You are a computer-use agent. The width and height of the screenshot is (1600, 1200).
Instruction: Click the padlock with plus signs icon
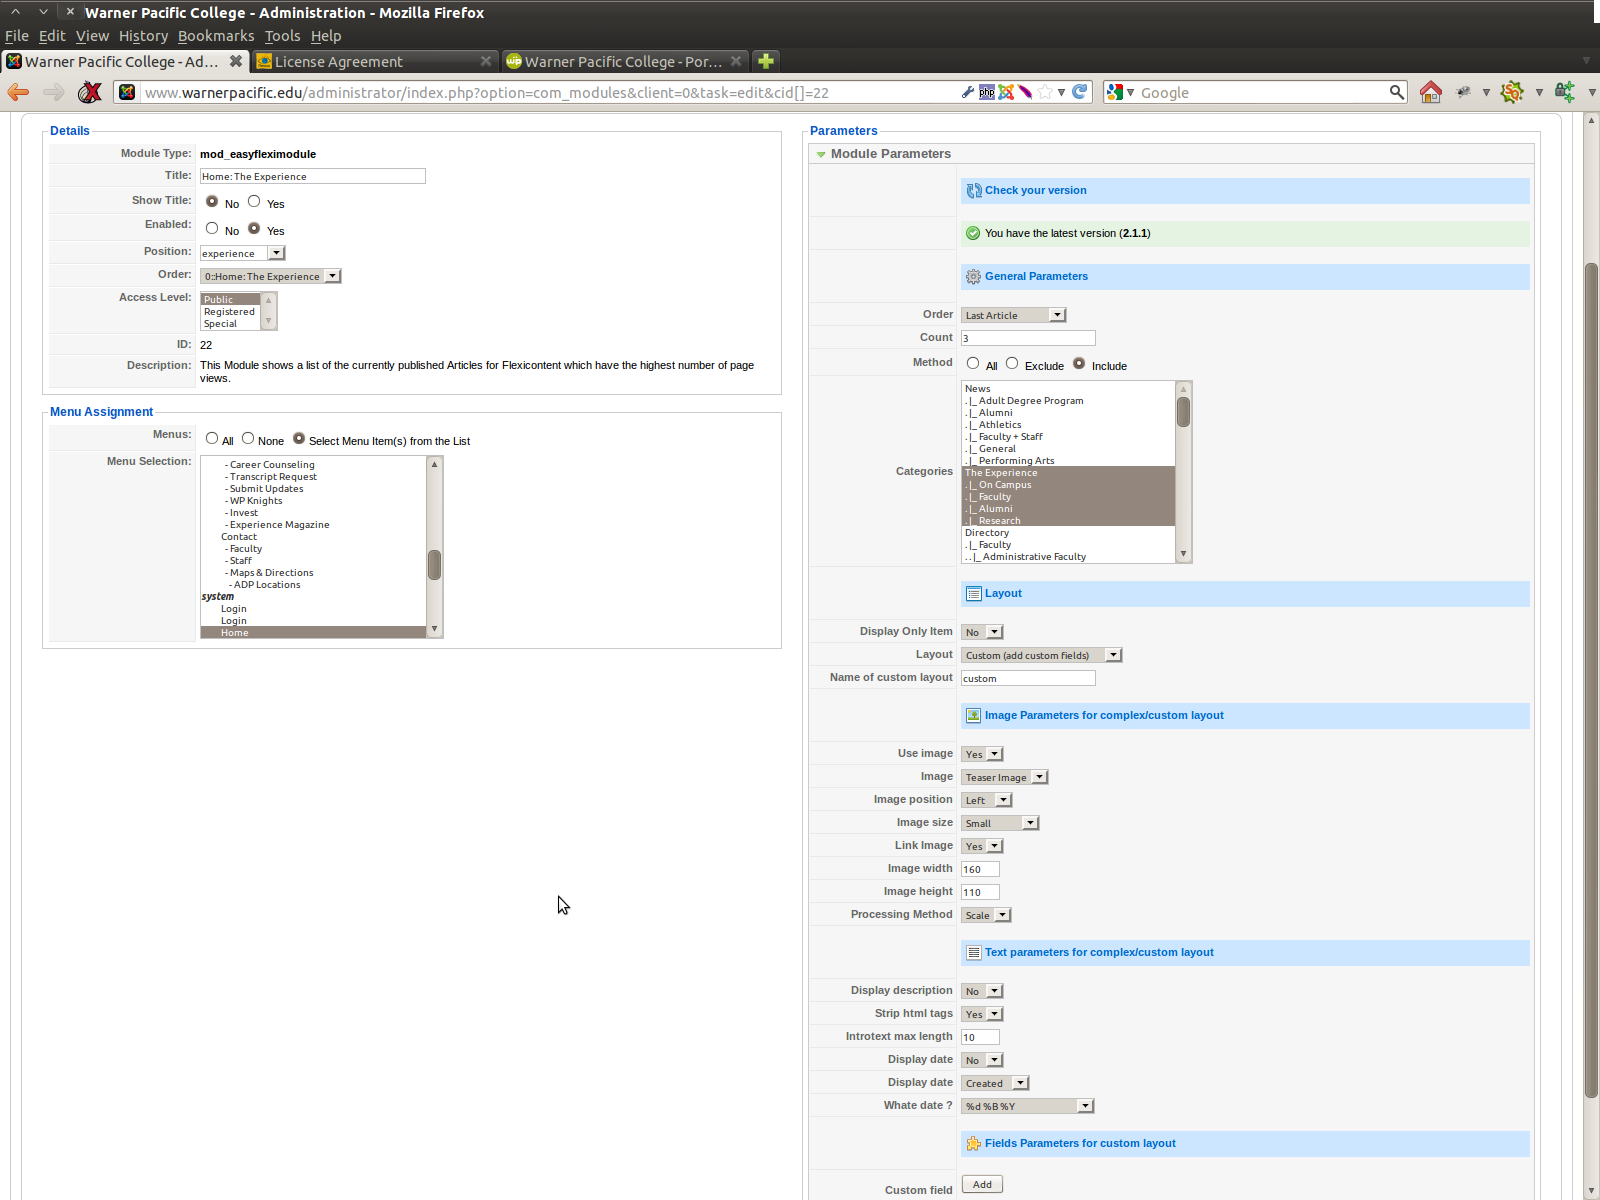(x=1565, y=92)
